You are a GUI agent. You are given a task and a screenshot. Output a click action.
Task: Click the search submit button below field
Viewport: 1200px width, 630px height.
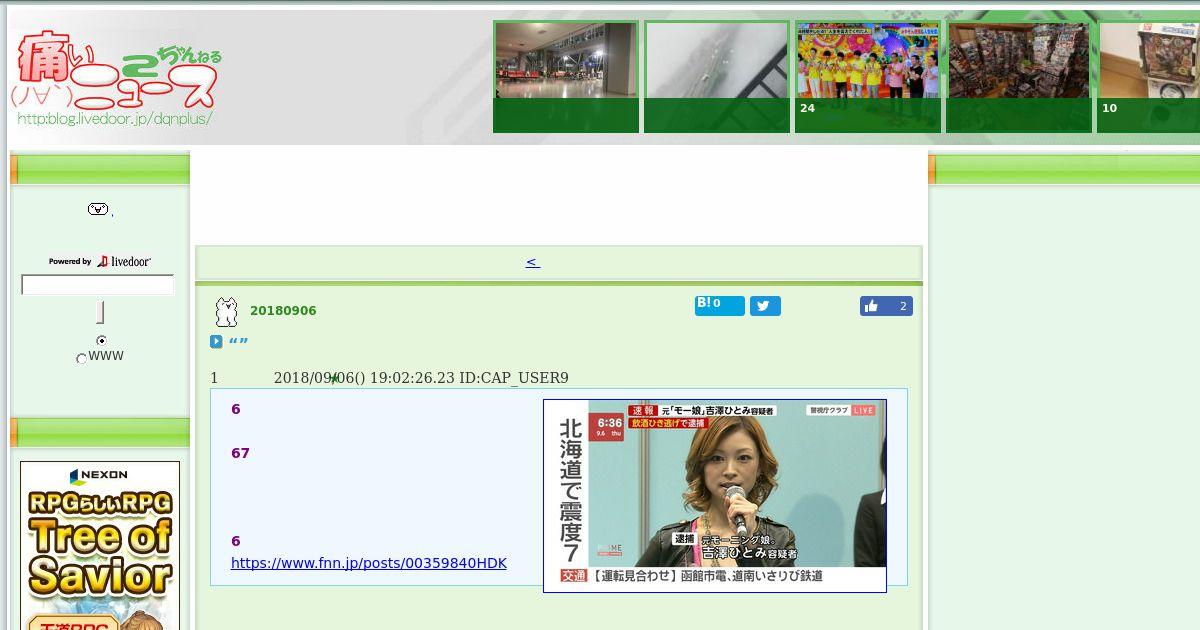click(100, 312)
